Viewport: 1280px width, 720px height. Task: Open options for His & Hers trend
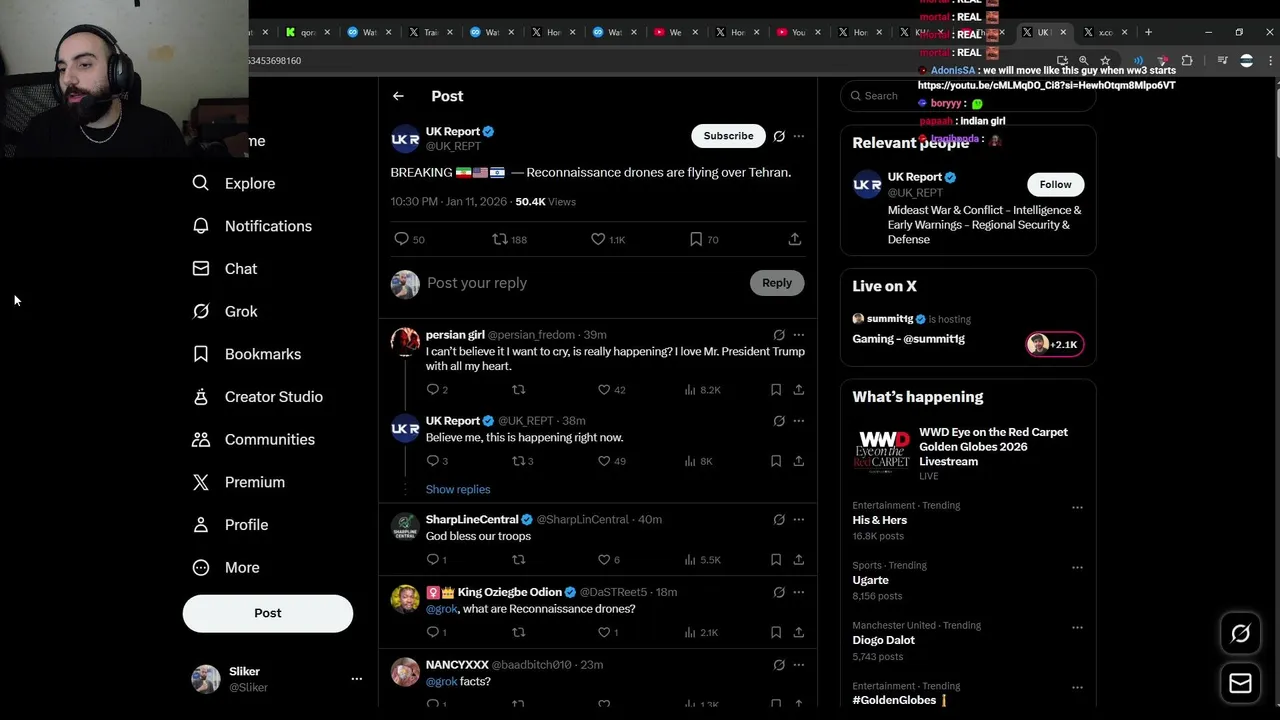click(1077, 507)
